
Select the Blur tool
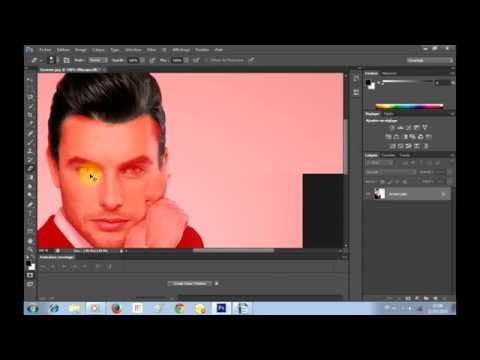coord(30,186)
